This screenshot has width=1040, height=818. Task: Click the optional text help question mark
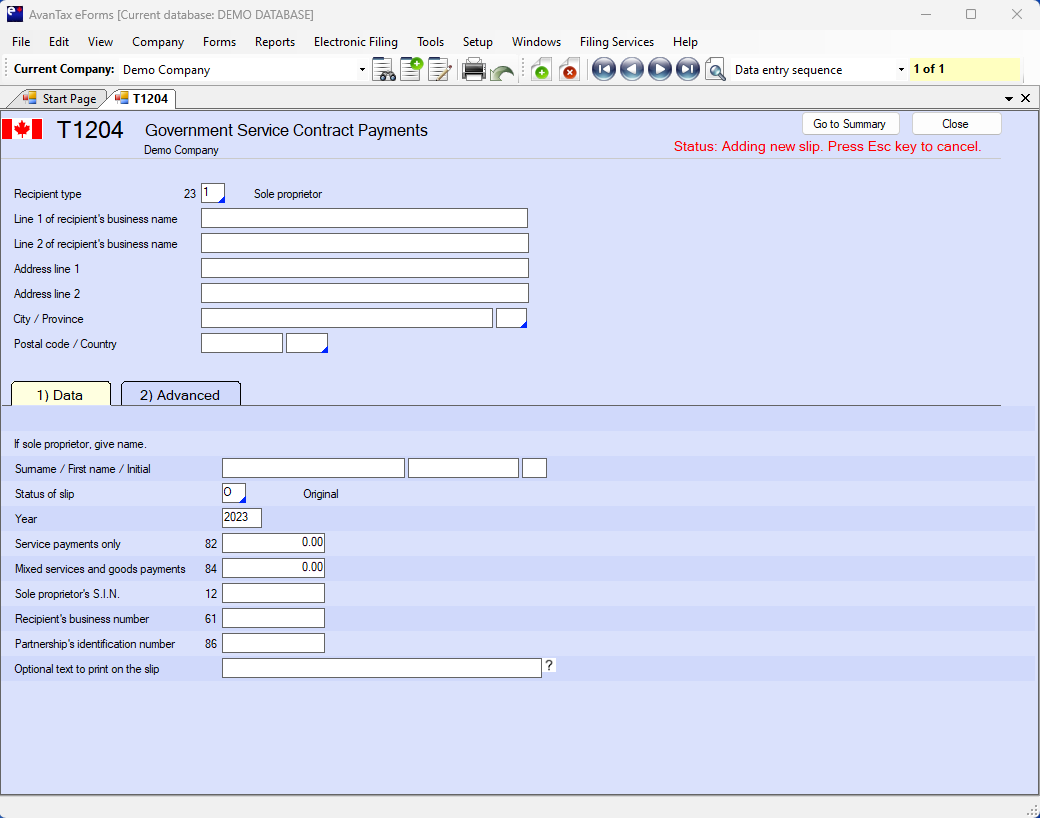click(x=549, y=666)
